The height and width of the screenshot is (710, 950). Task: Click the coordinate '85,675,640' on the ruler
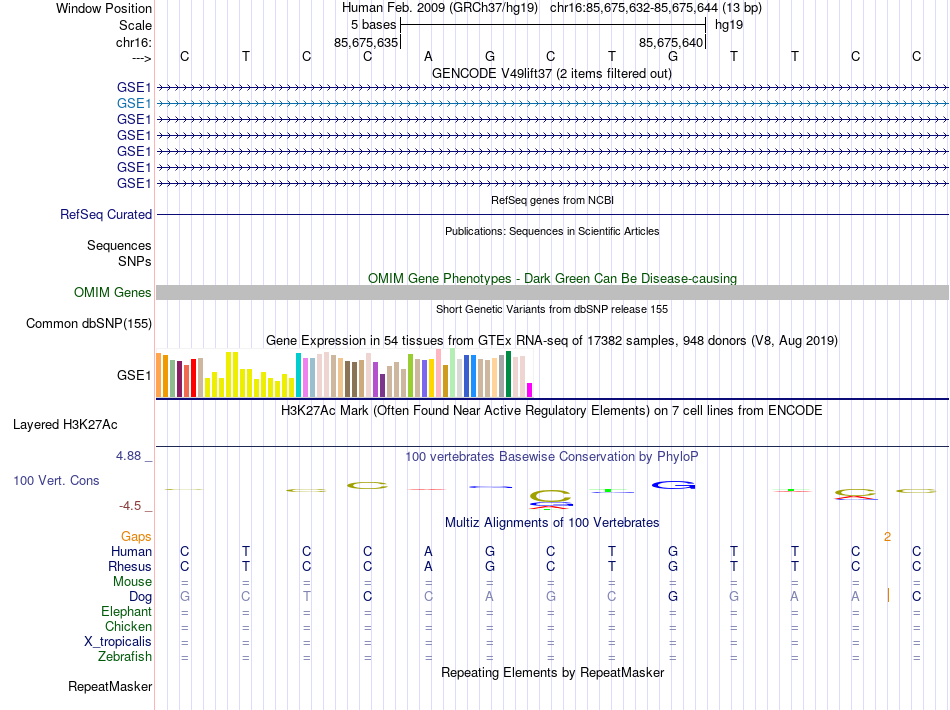(x=671, y=42)
